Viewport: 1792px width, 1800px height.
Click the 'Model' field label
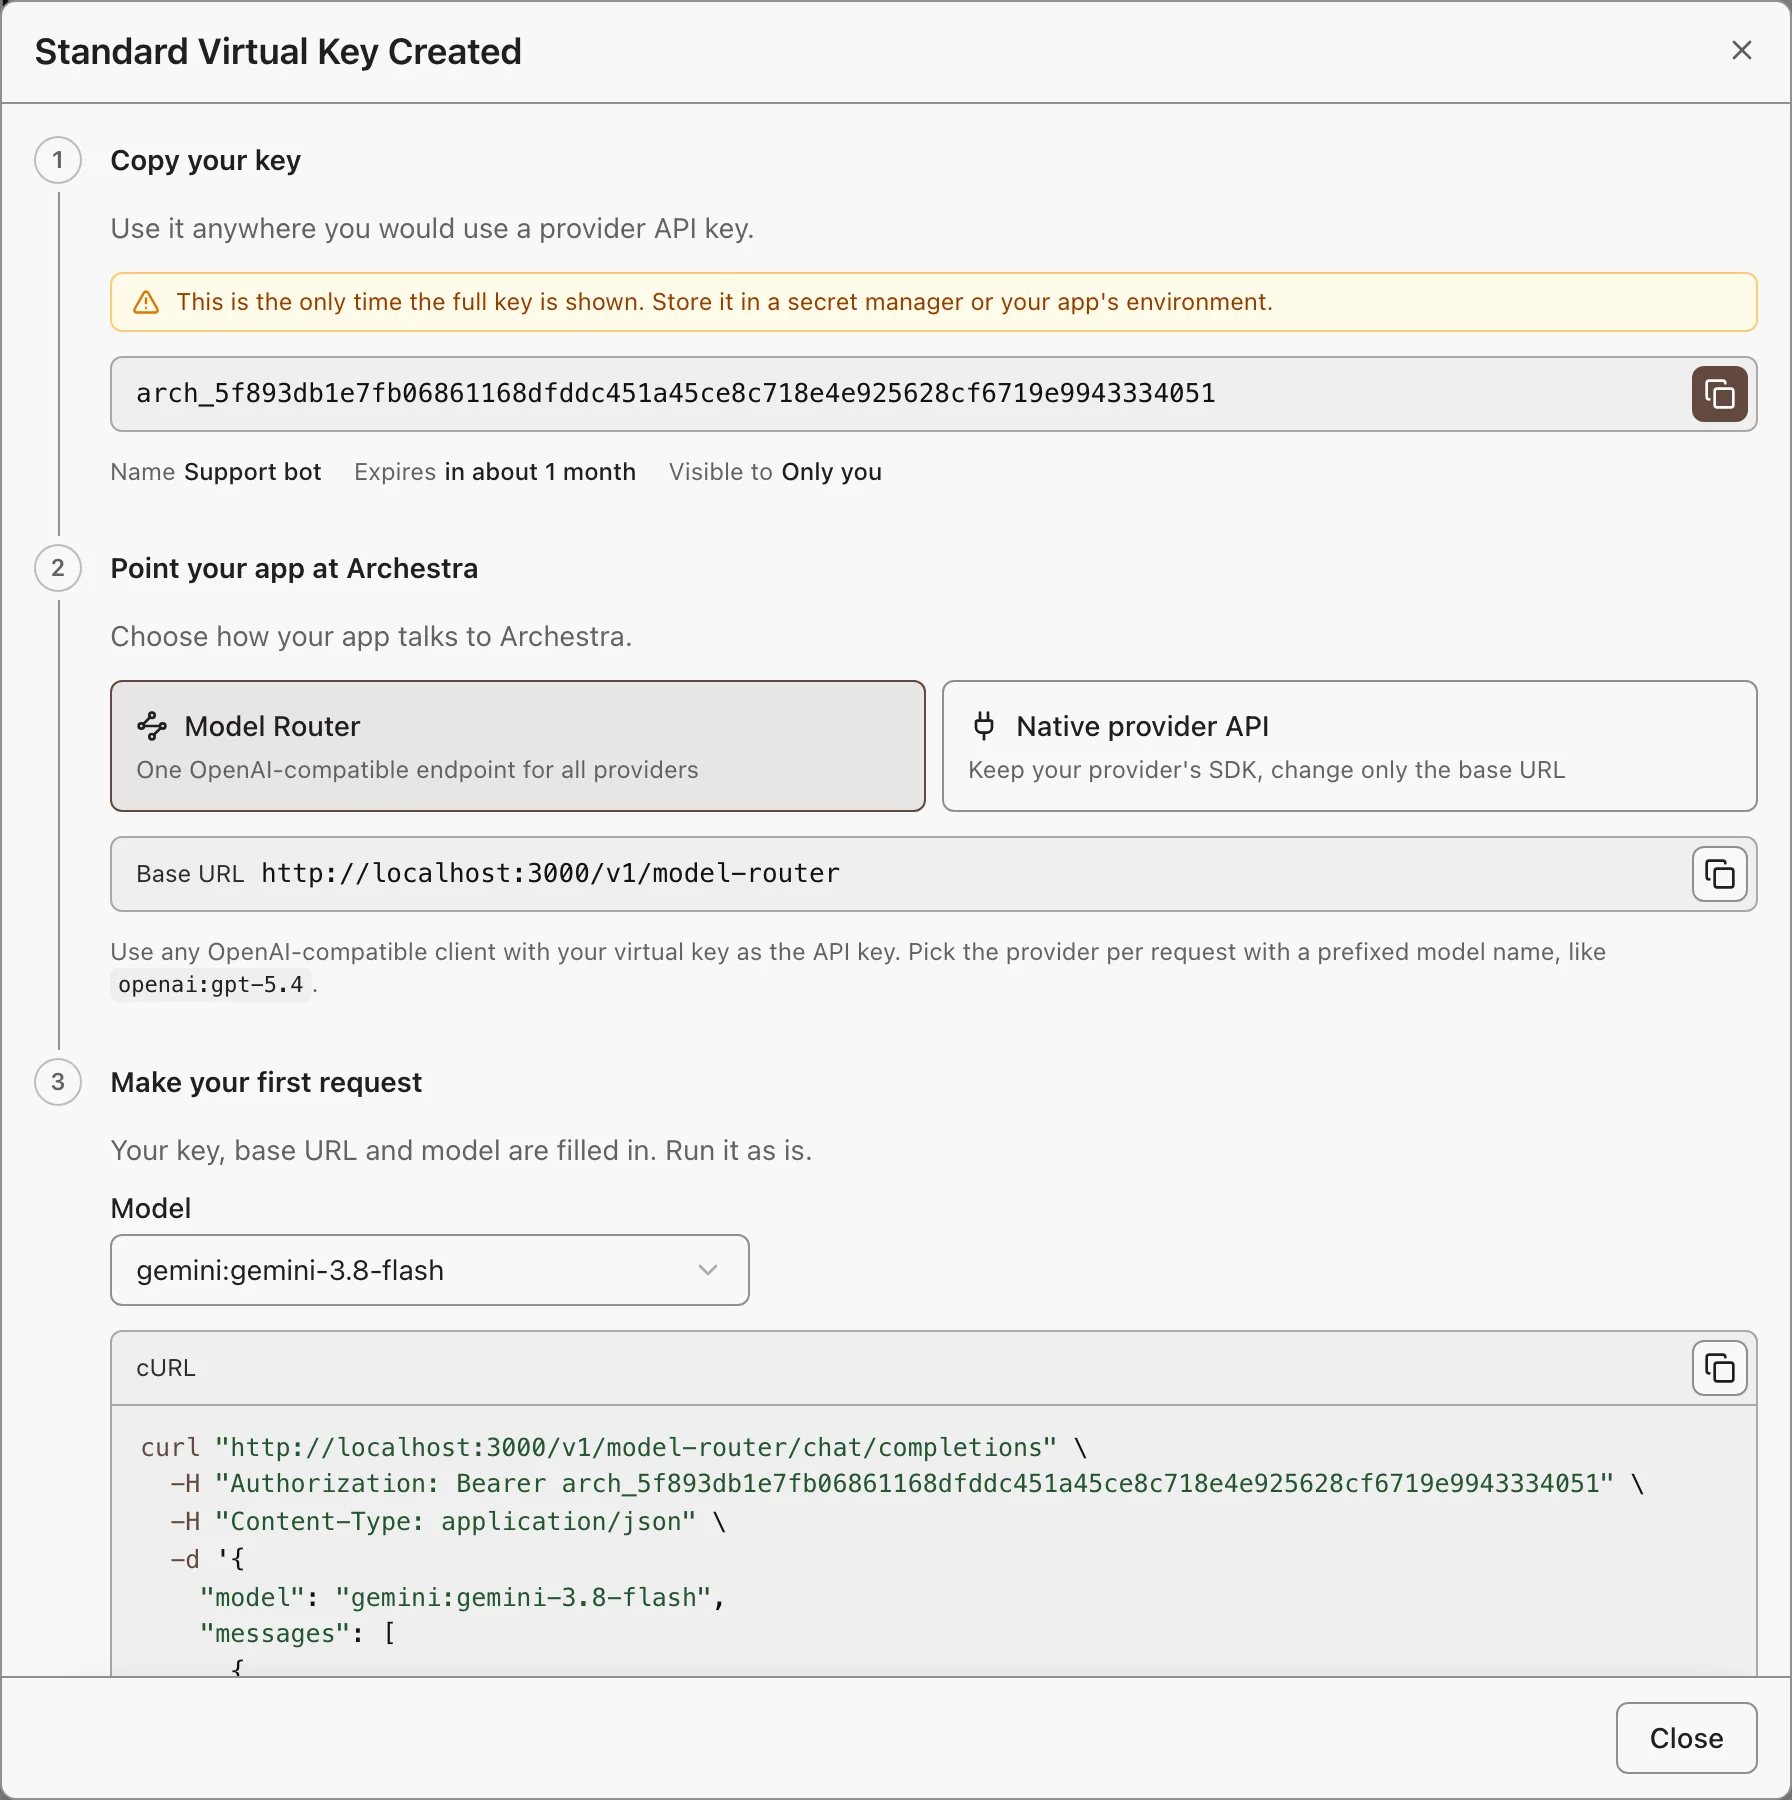[x=151, y=1208]
